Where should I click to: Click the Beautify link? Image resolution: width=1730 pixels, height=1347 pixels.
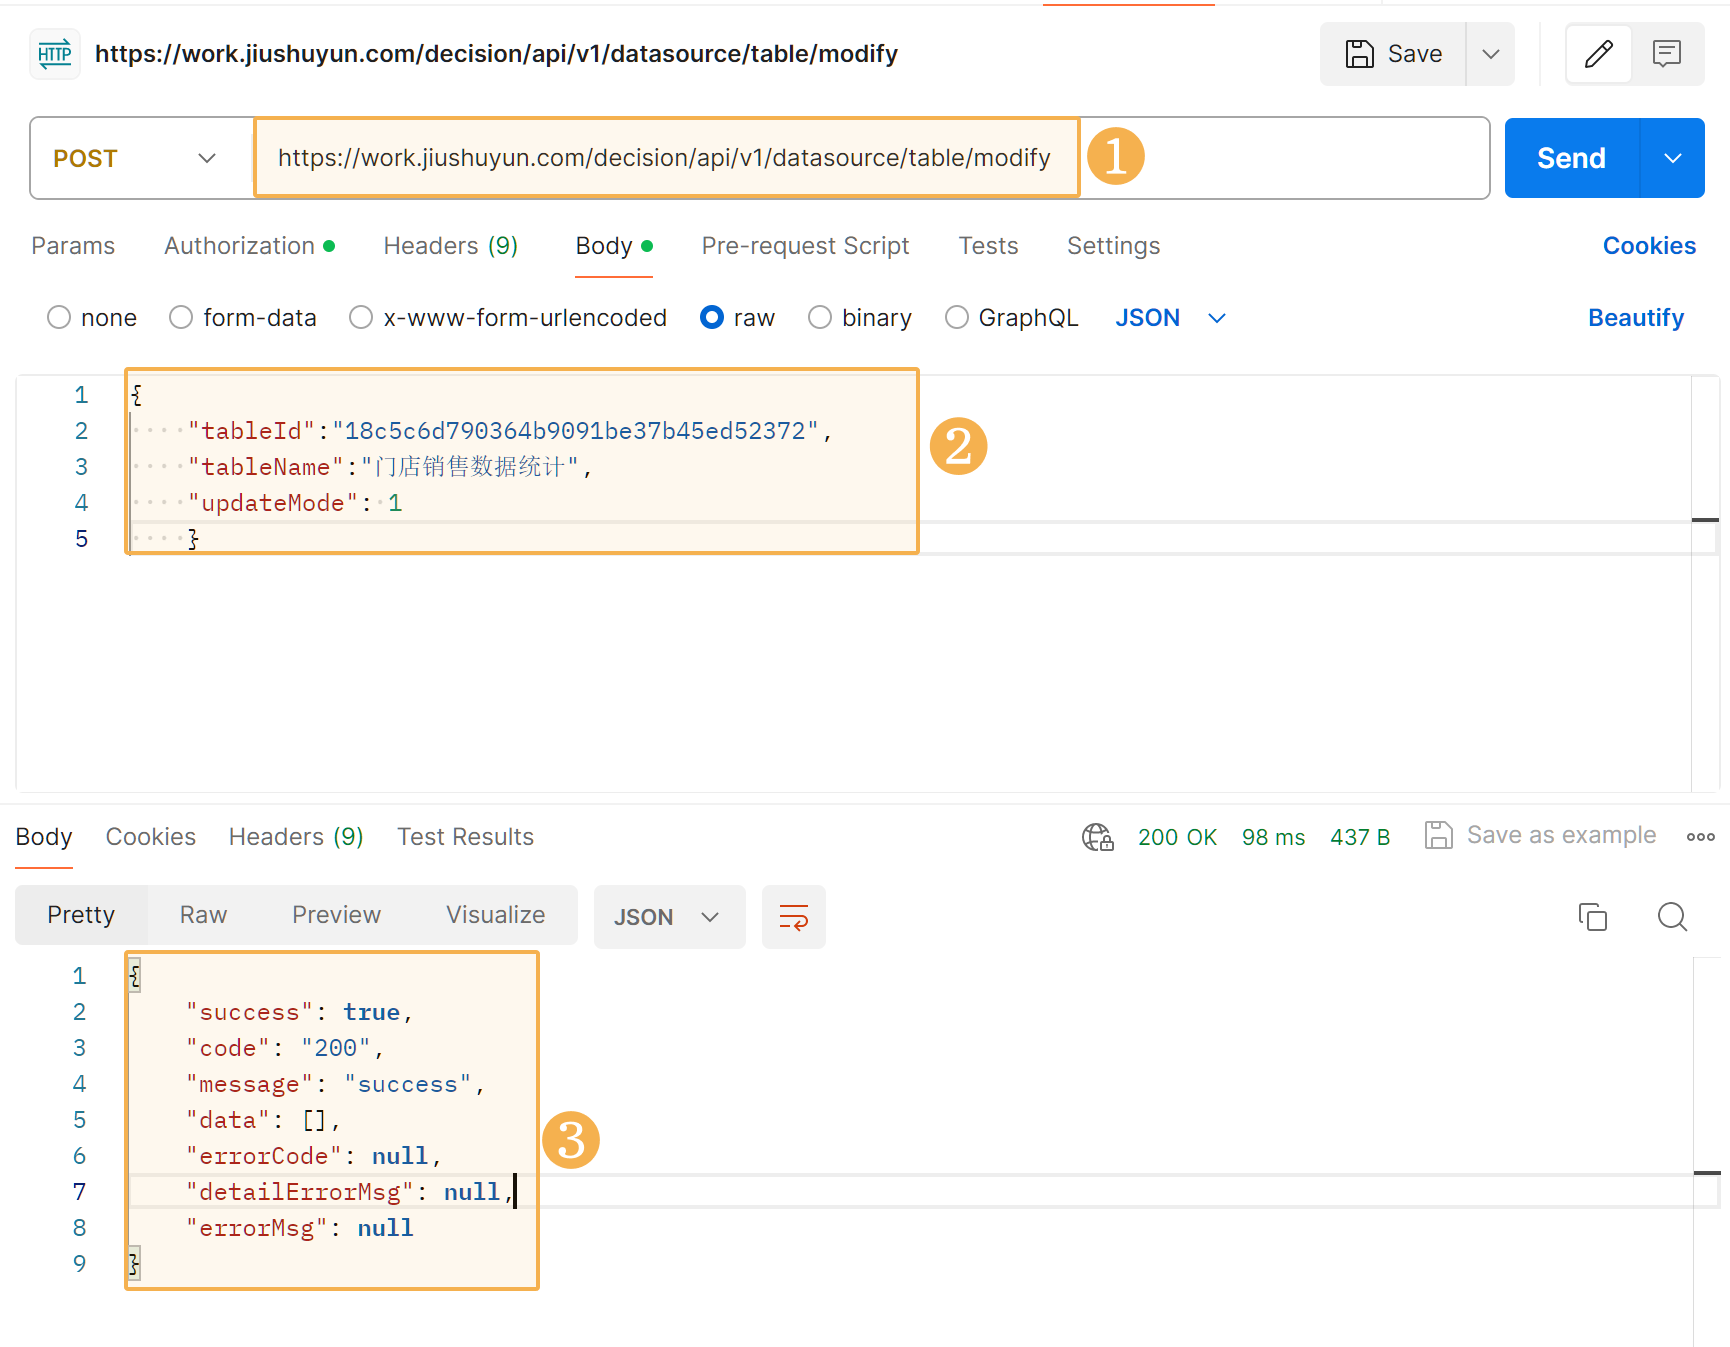click(x=1635, y=318)
